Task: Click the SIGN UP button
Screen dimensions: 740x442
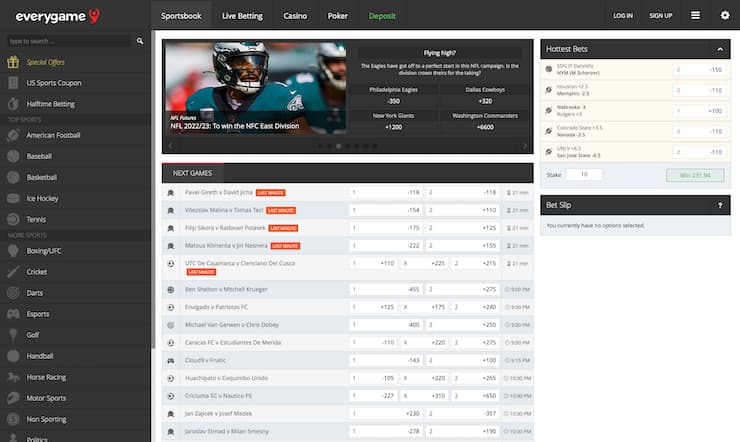Action: click(x=660, y=16)
